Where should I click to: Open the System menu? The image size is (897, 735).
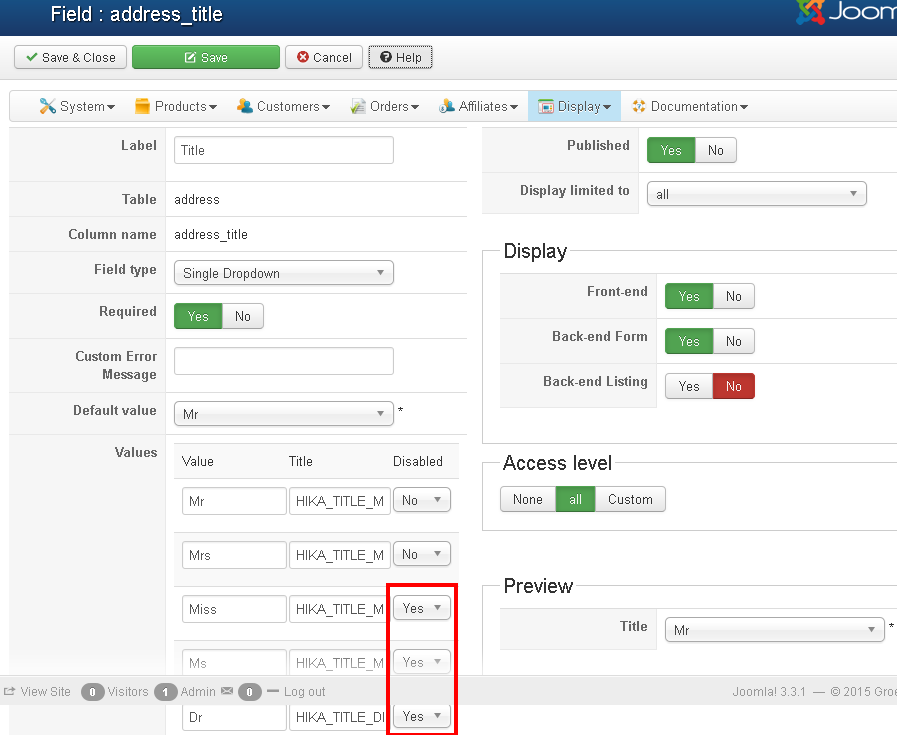77,106
